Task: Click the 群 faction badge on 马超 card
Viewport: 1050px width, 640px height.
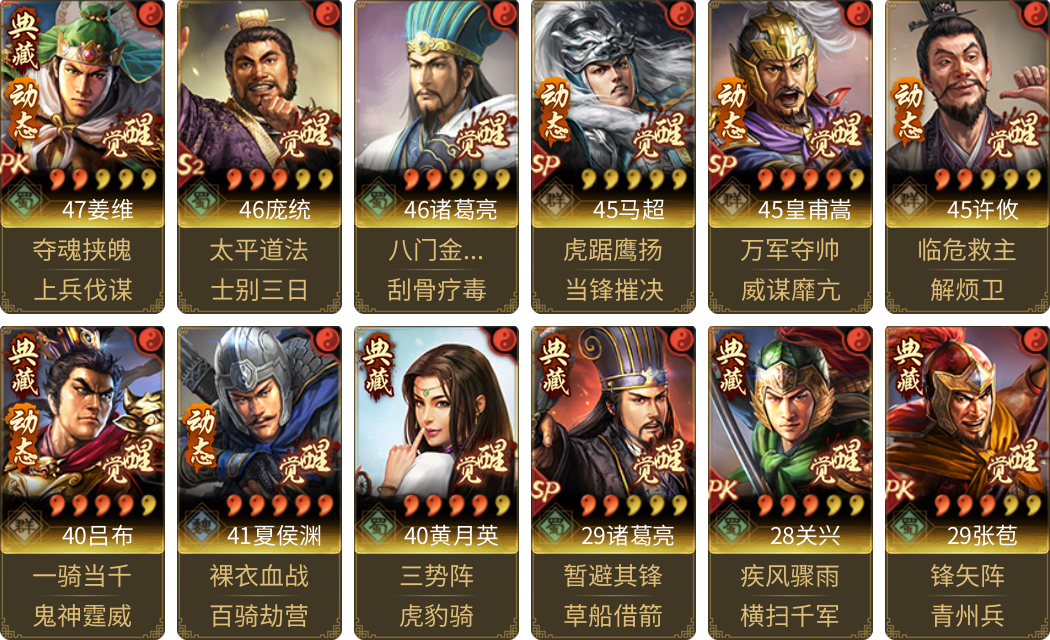Action: click(555, 199)
